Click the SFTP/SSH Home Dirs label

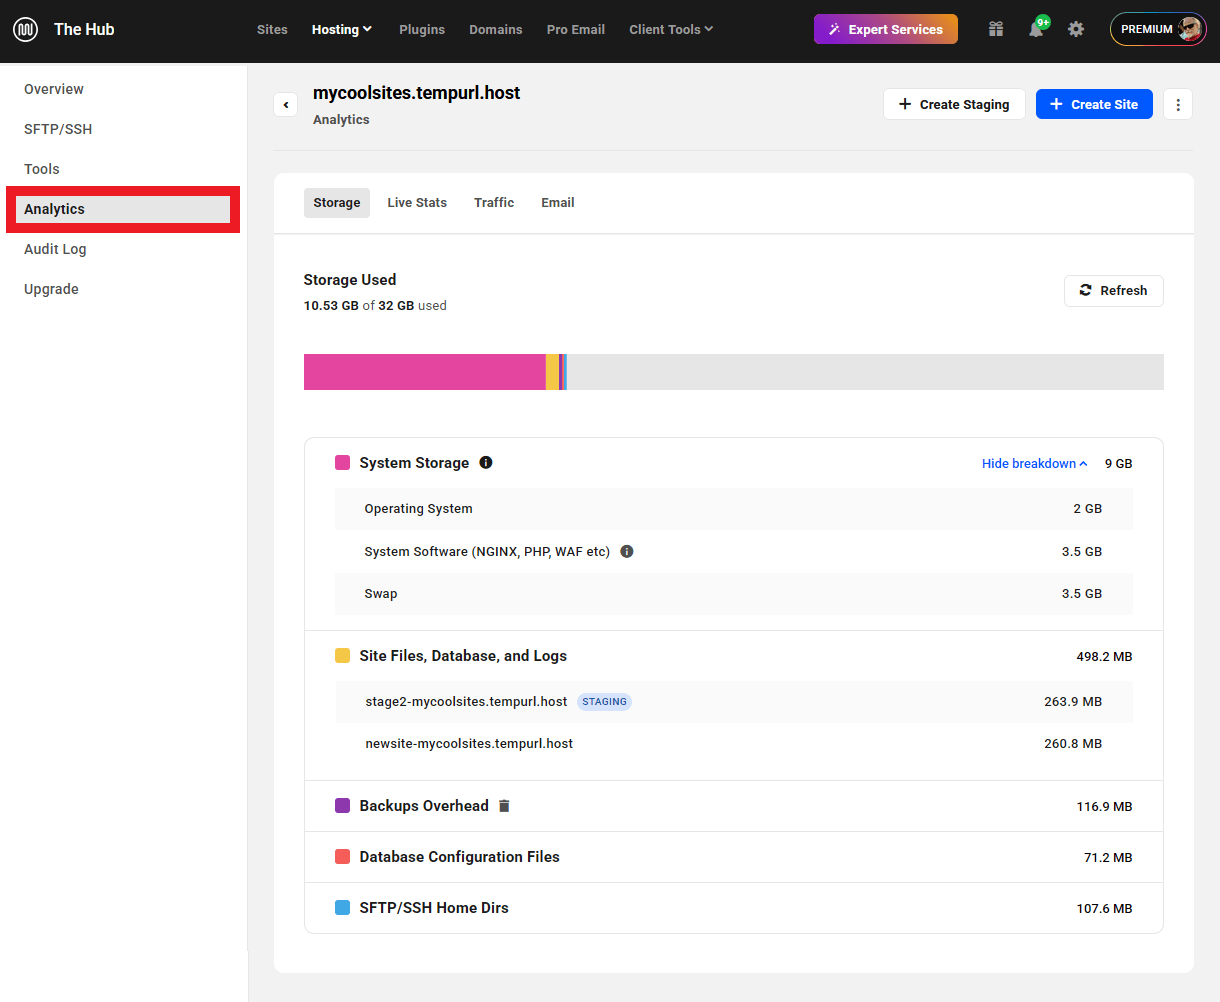pos(434,908)
